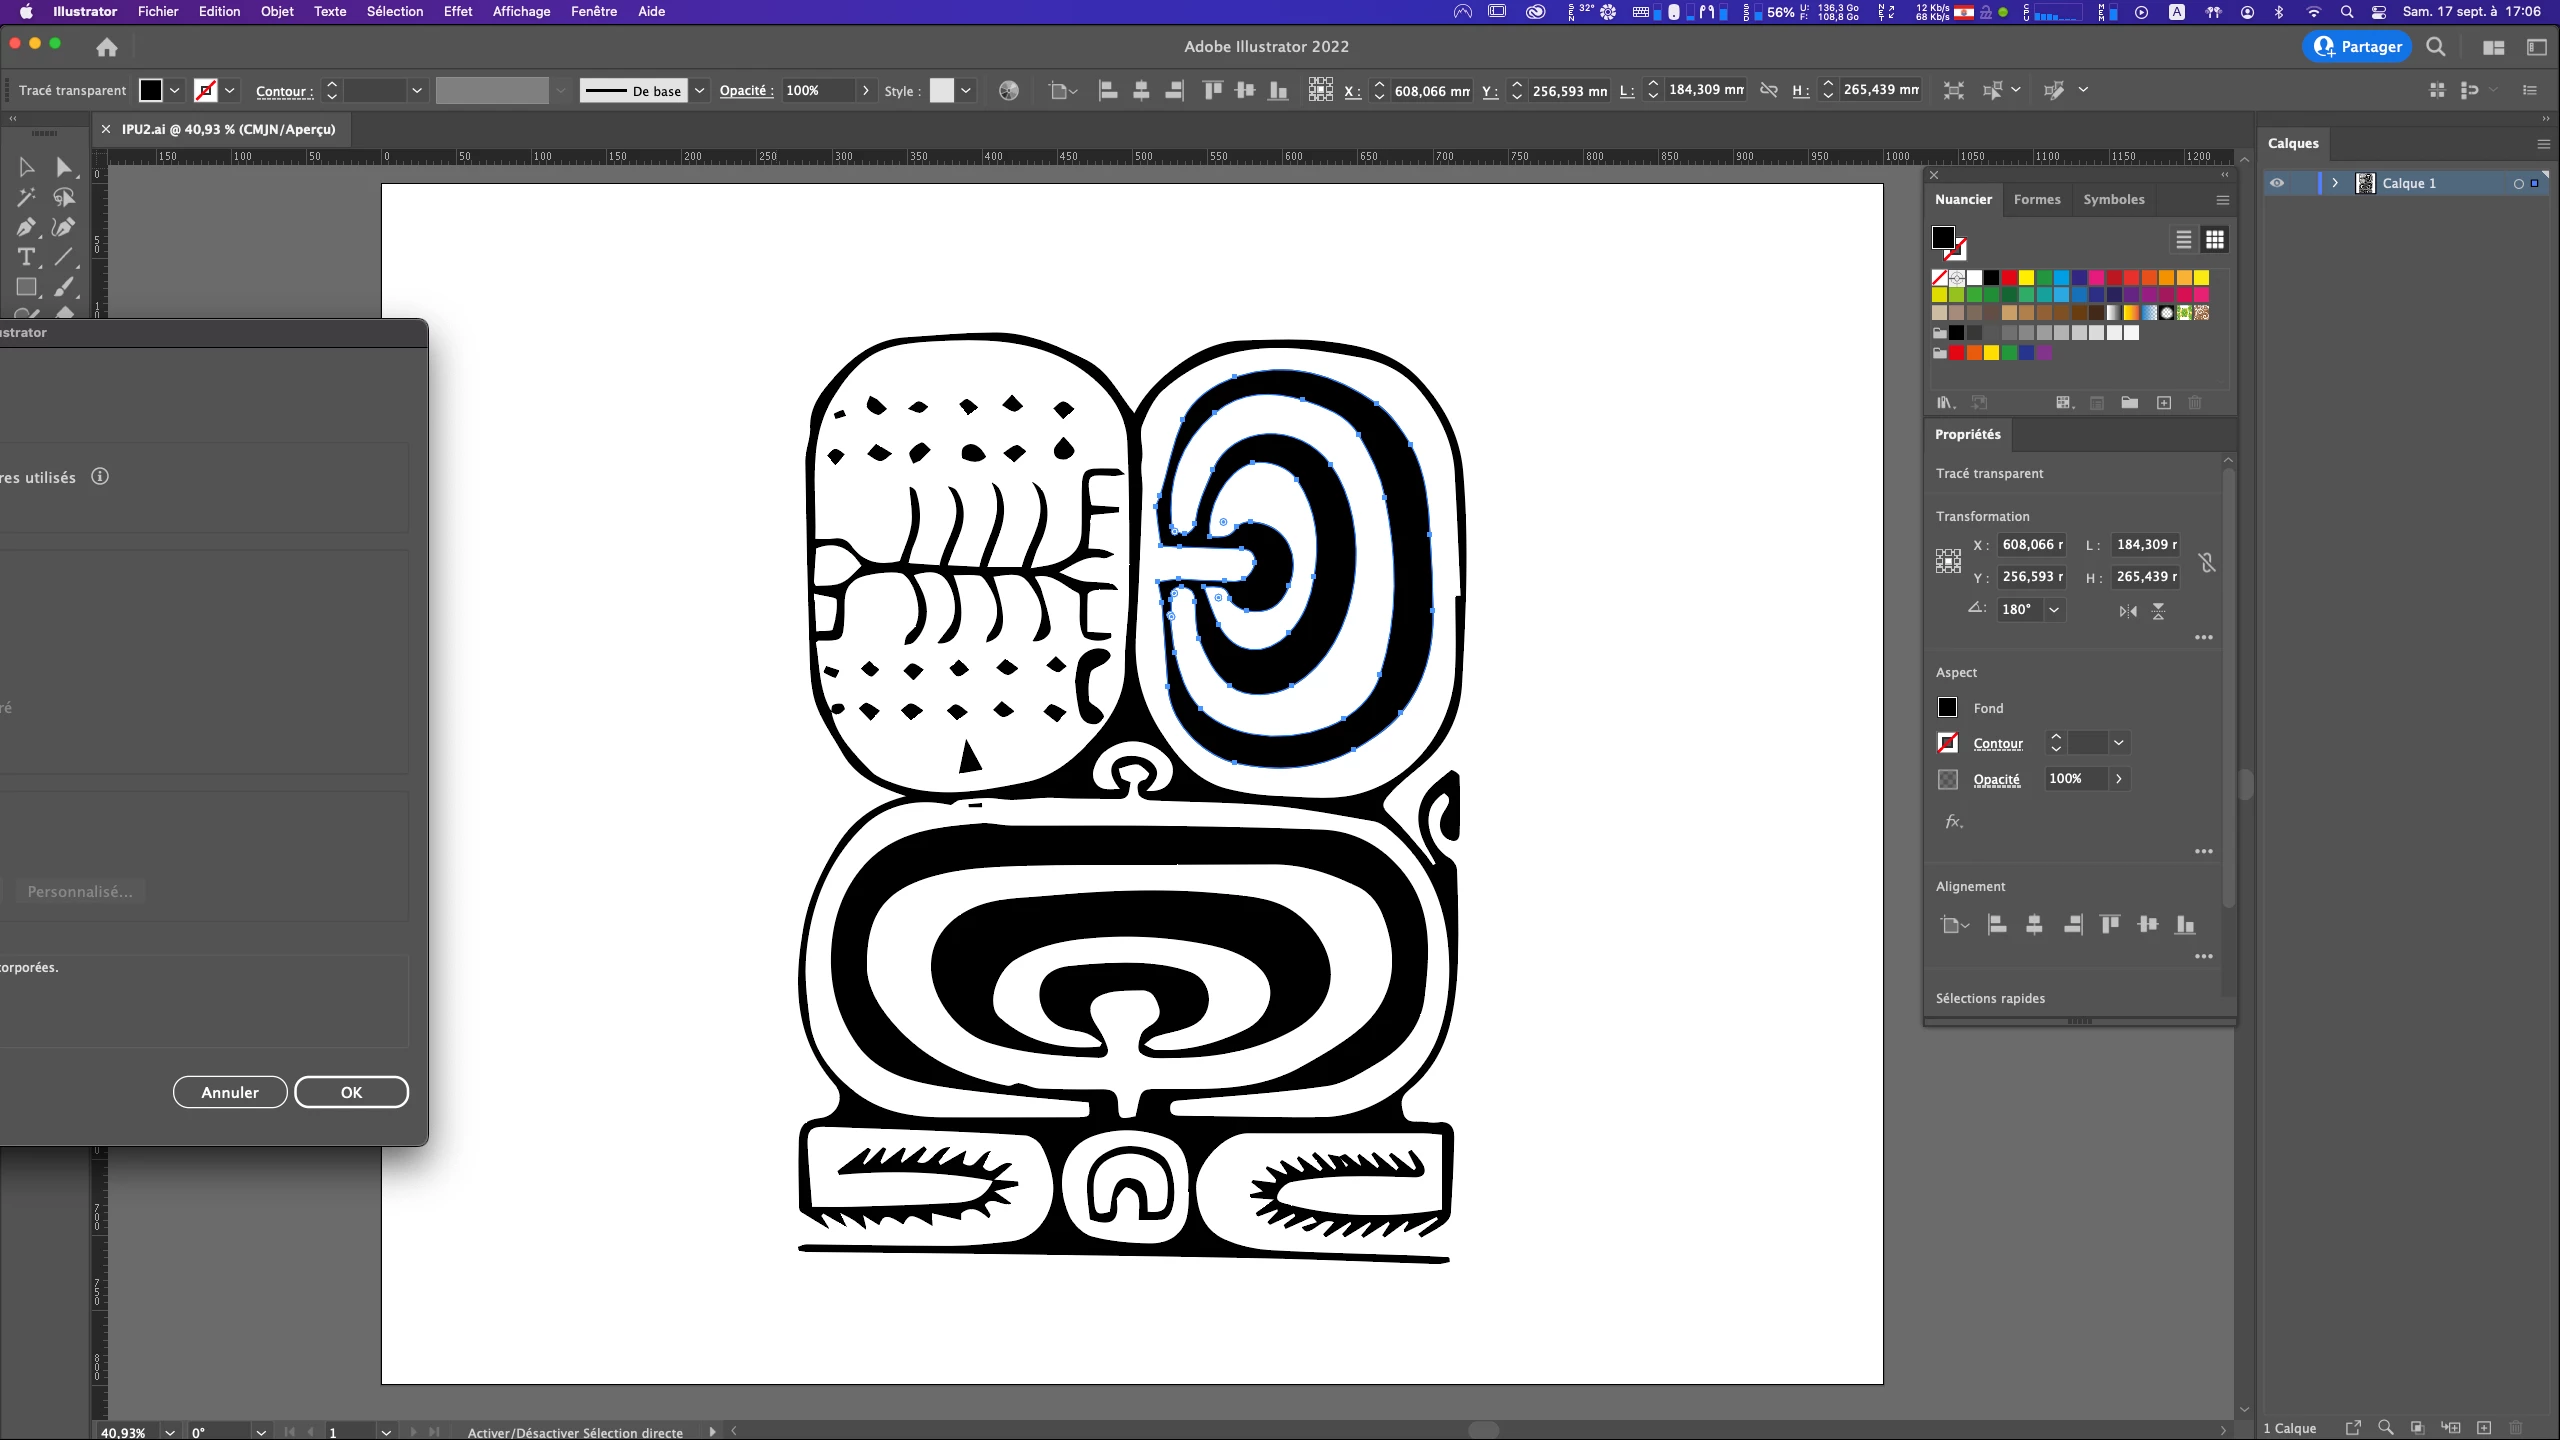Select the Pen tool
The width and height of the screenshot is (2560, 1440).
[x=26, y=228]
